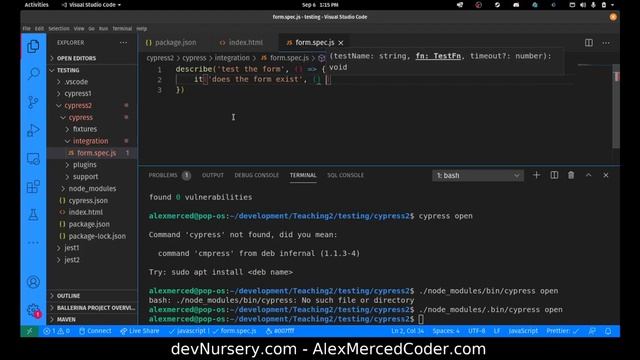Image resolution: width=640 pixels, height=360 pixels.
Task: Open the Test beaker view
Action: pyautogui.click(x=33, y=215)
